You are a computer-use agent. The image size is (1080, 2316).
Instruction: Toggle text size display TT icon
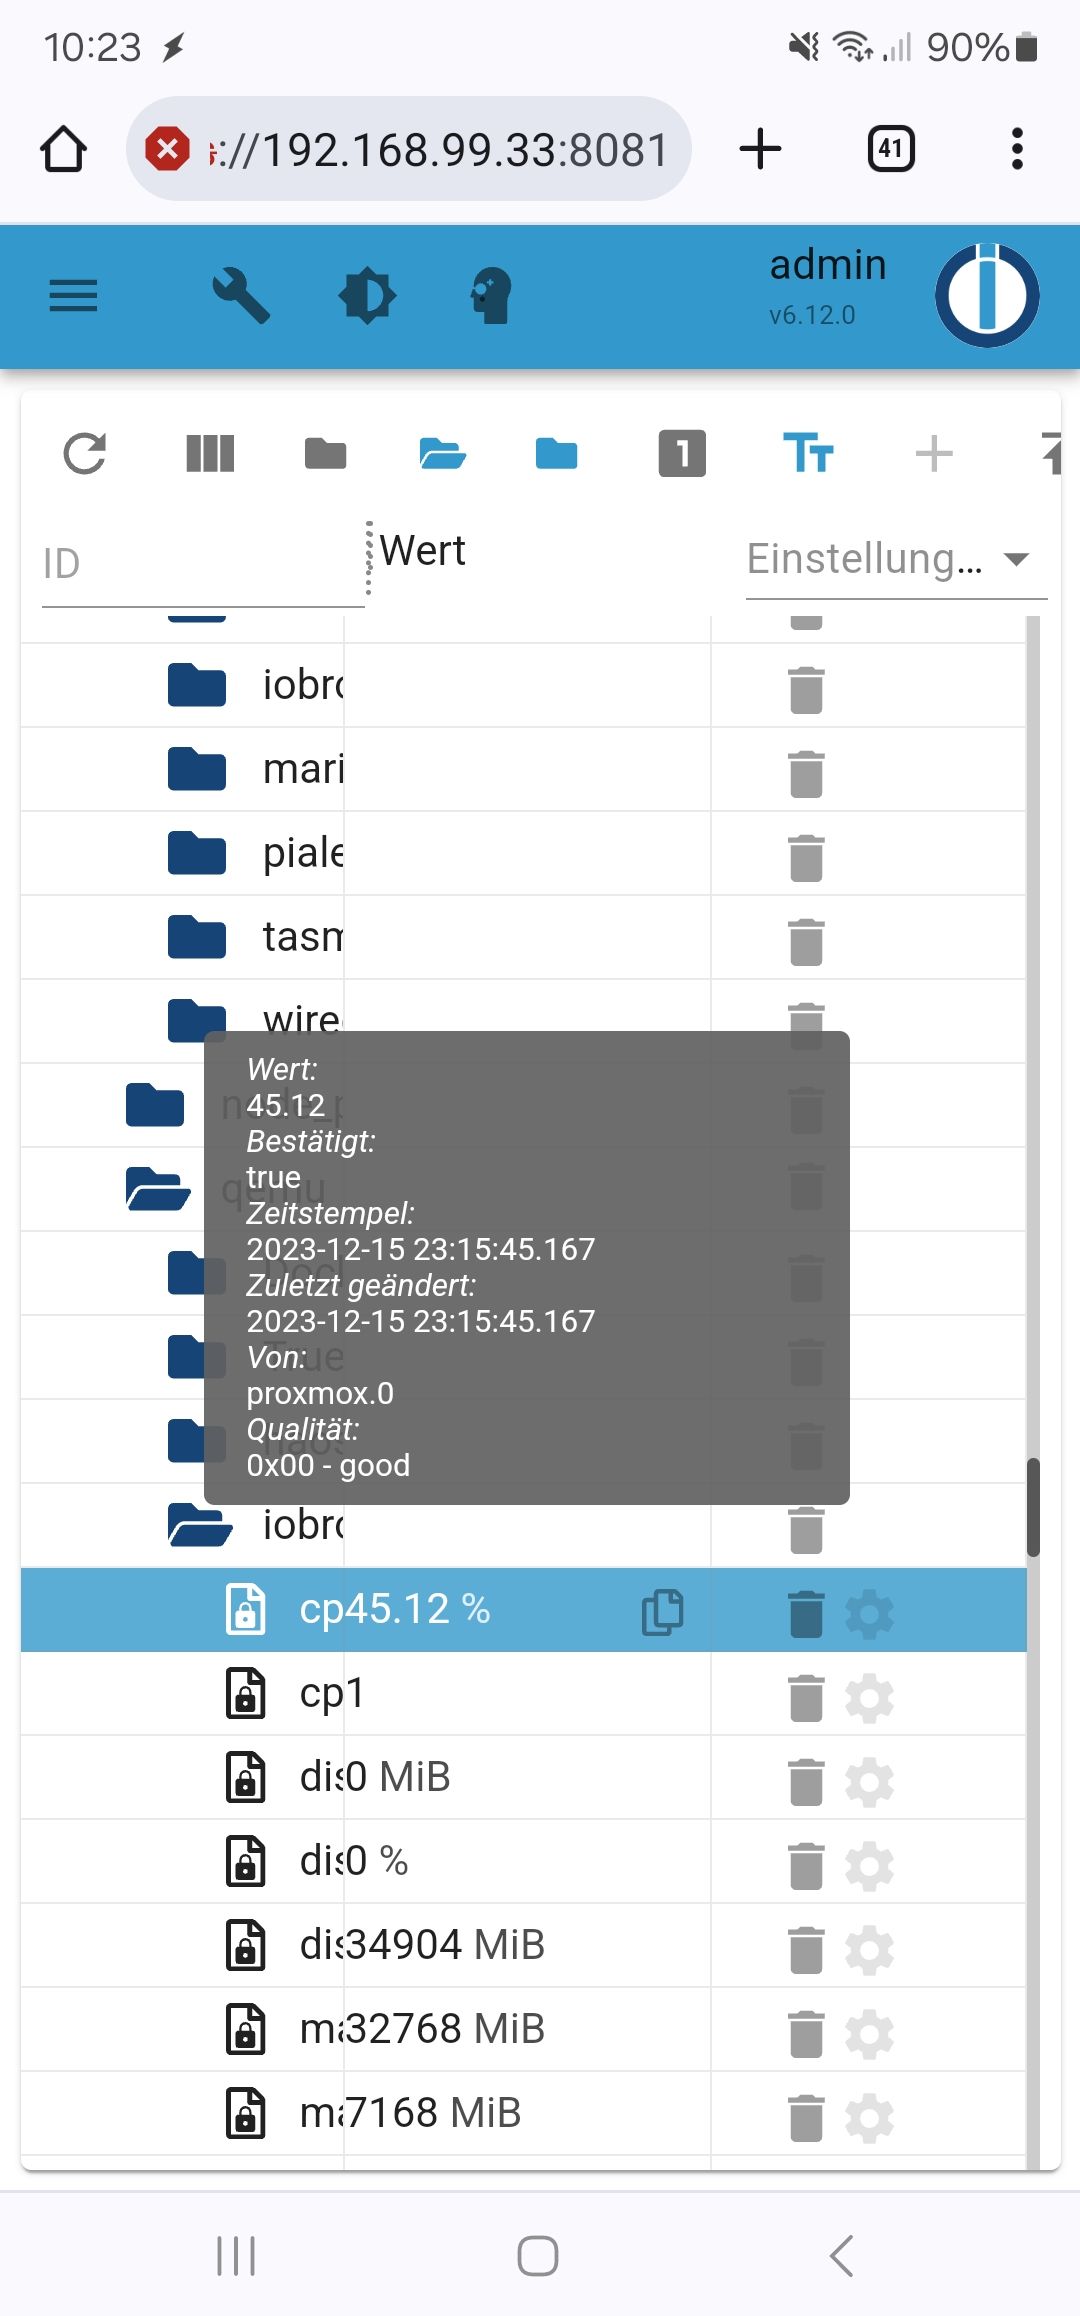pyautogui.click(x=808, y=454)
